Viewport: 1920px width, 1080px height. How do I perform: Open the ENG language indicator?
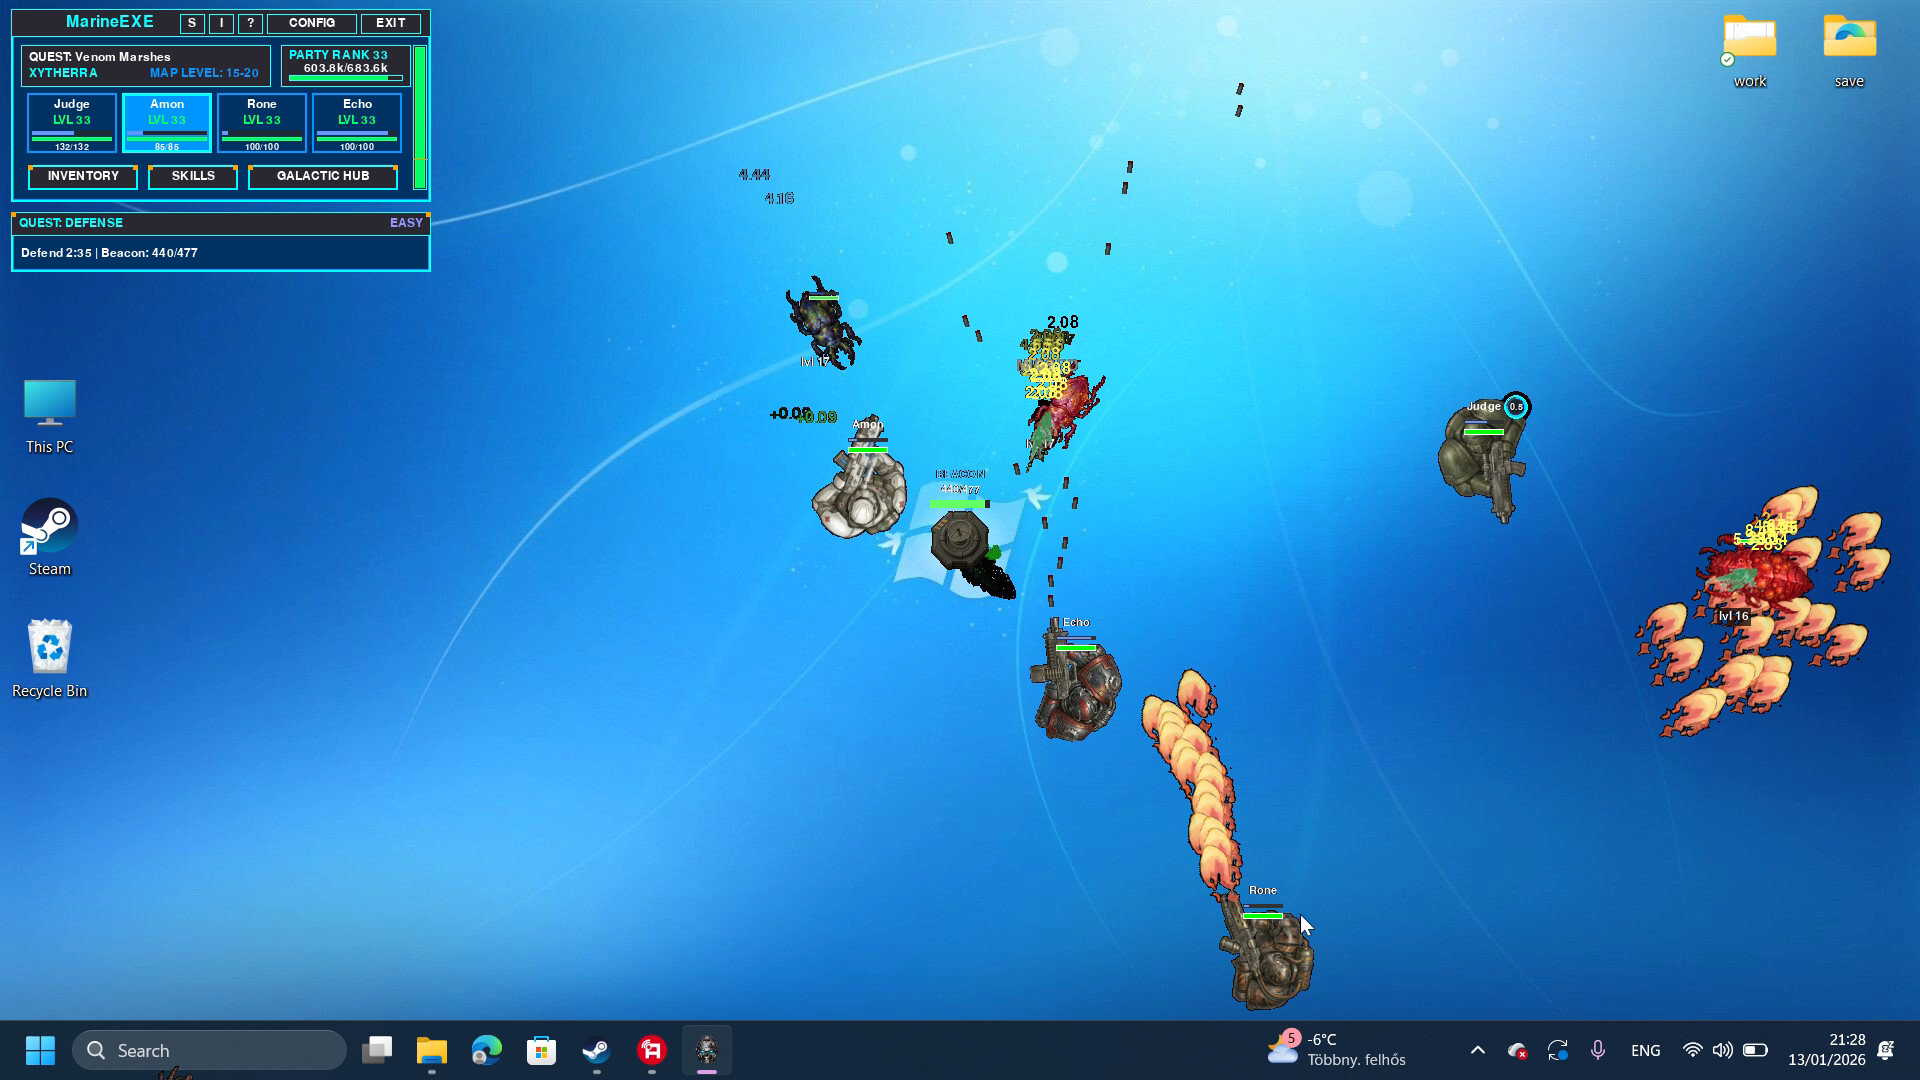(x=1645, y=1050)
